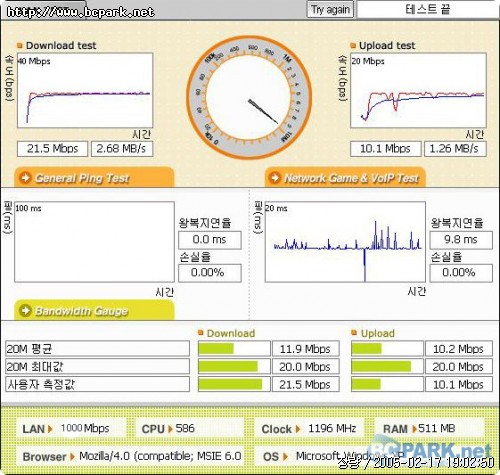Click the 20M 평균 row label
Viewport: 500px width, 475px height.
(97, 349)
